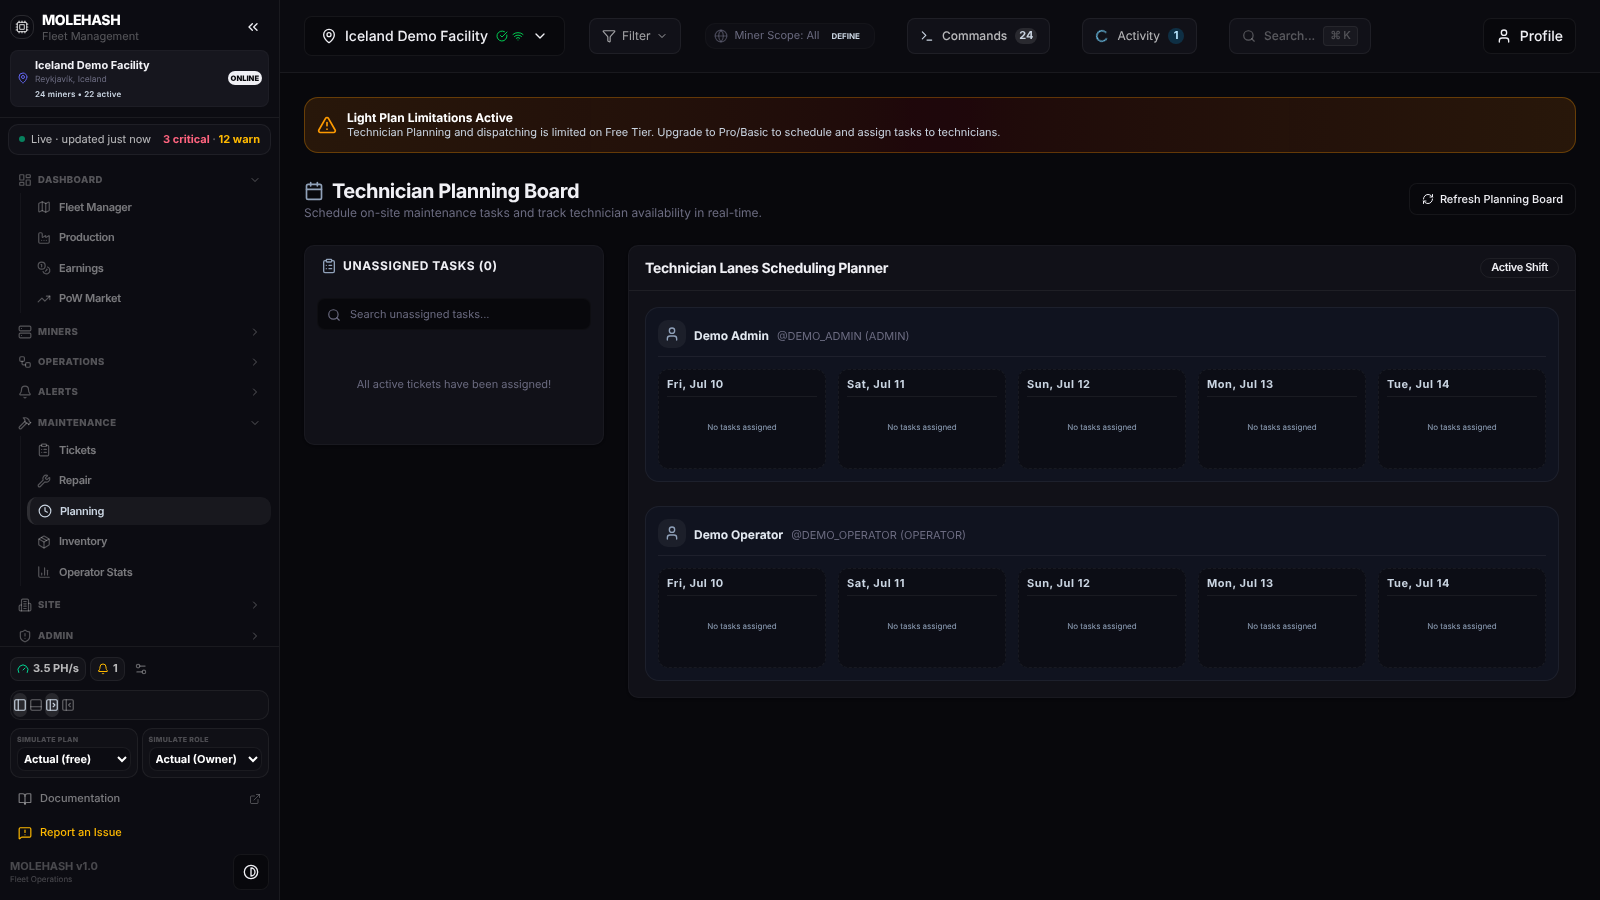Image resolution: width=1600 pixels, height=900 pixels.
Task: Collapse the MAINTENANCE section
Action: point(140,423)
